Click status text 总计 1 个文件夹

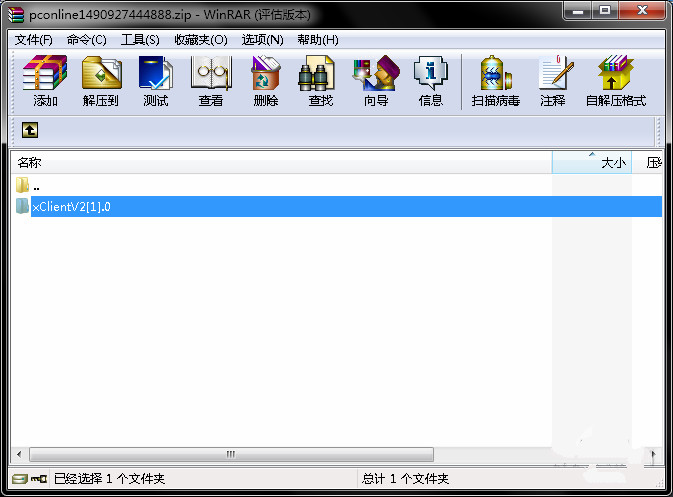405,479
